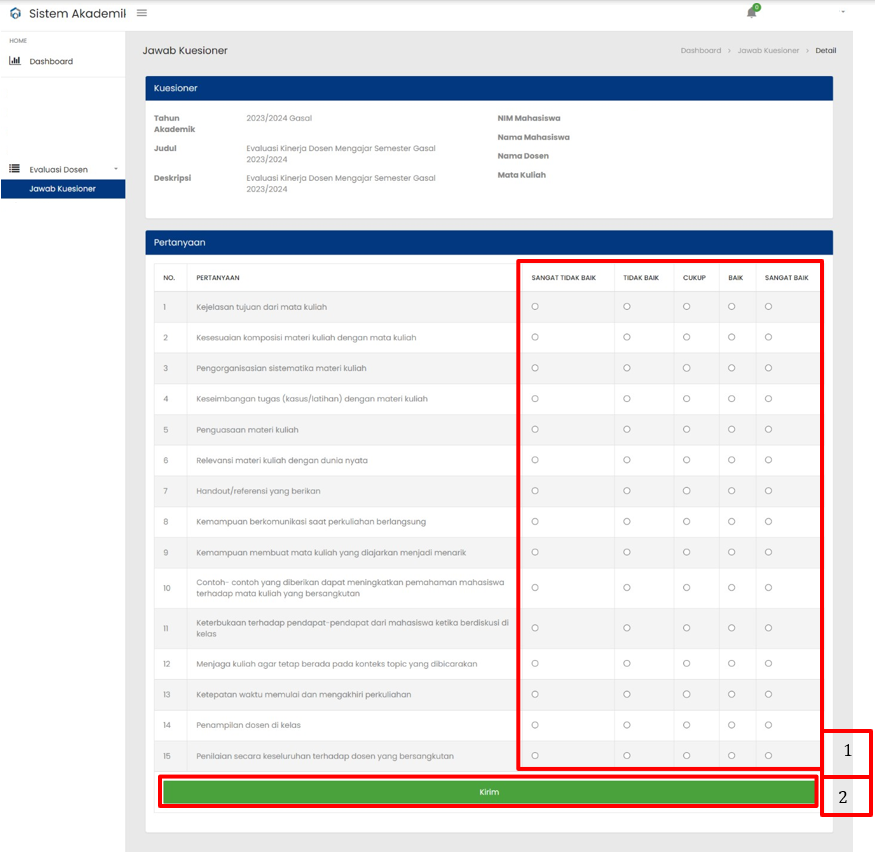The width and height of the screenshot is (875, 852).
Task: Open the Jawab Kuesioner breadcrumb link
Action: point(768,50)
